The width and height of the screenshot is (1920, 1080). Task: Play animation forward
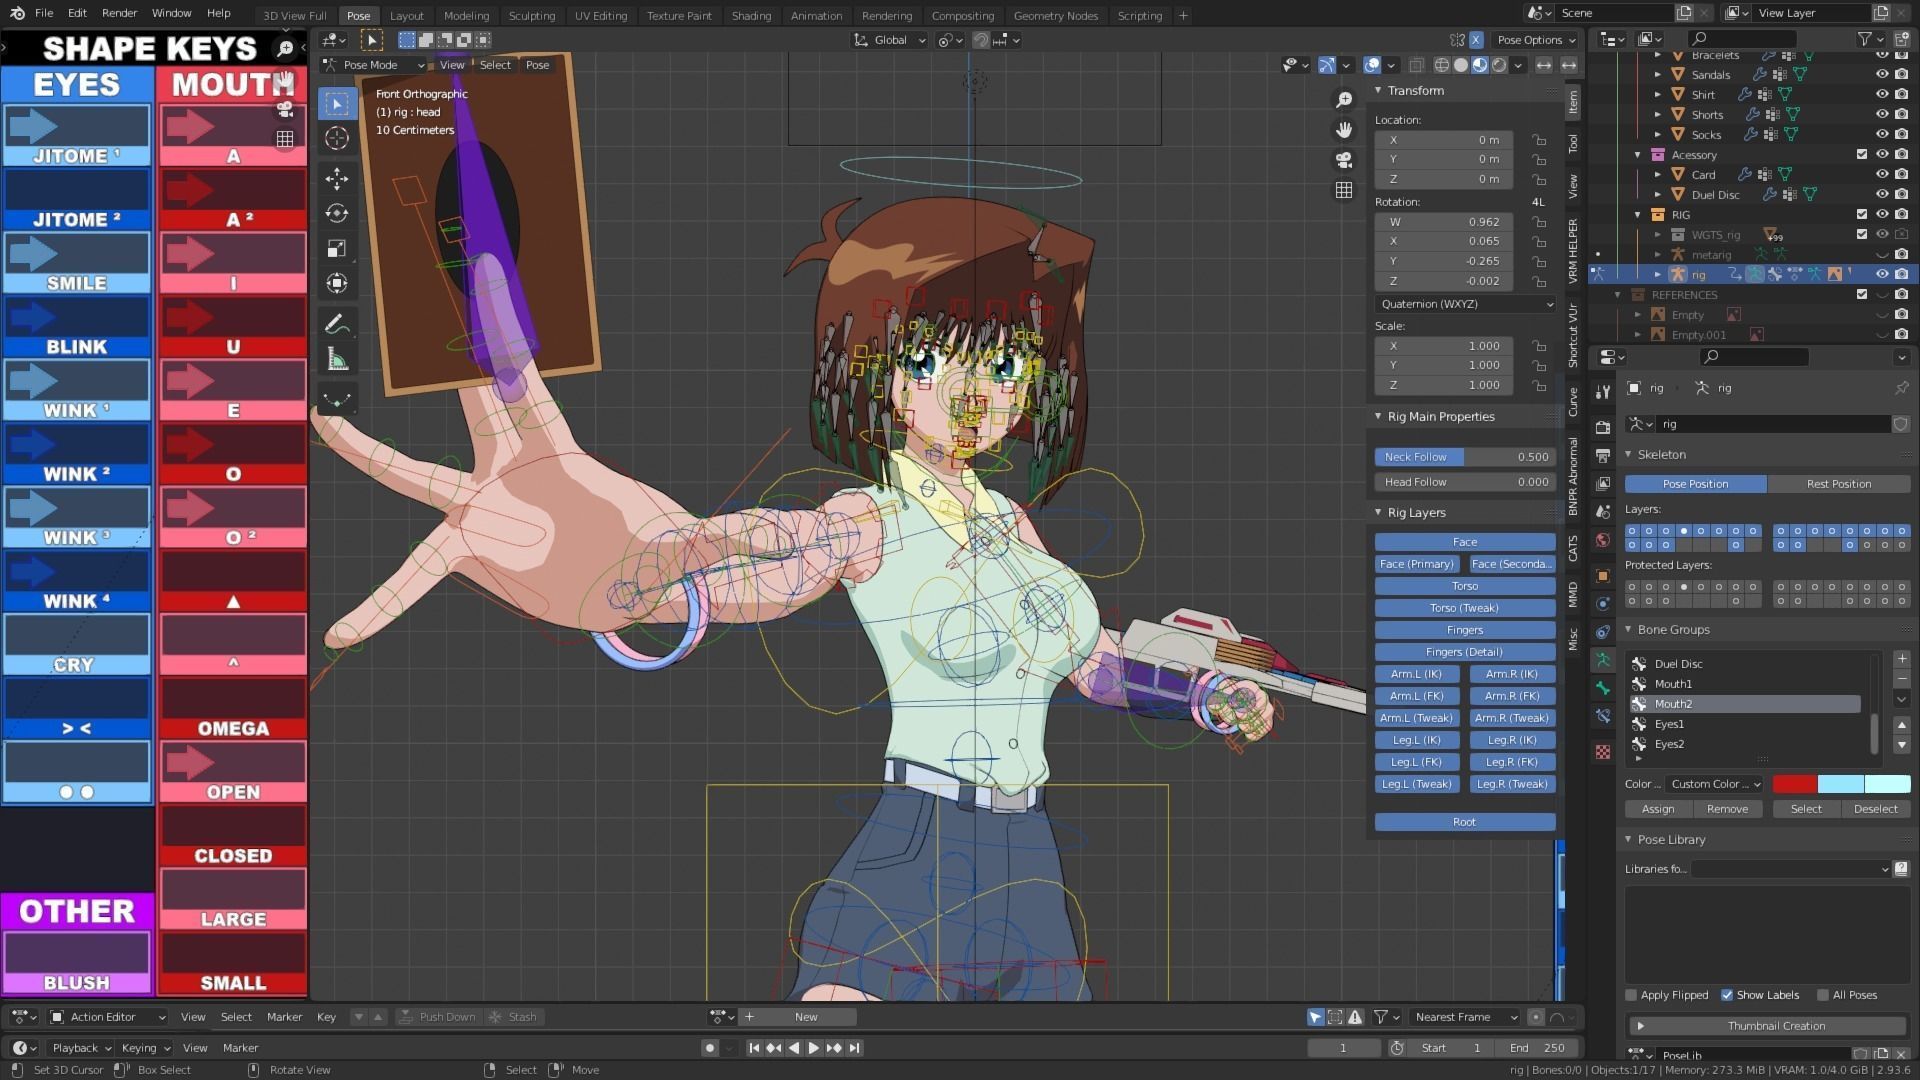click(813, 1048)
